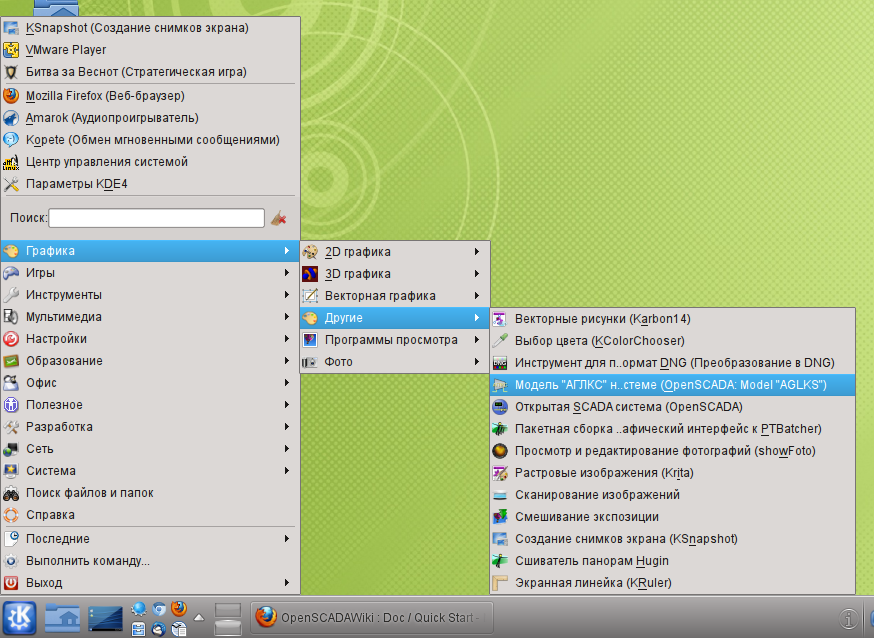
Task: Open Последние recent items submenu
Action: click(x=150, y=539)
